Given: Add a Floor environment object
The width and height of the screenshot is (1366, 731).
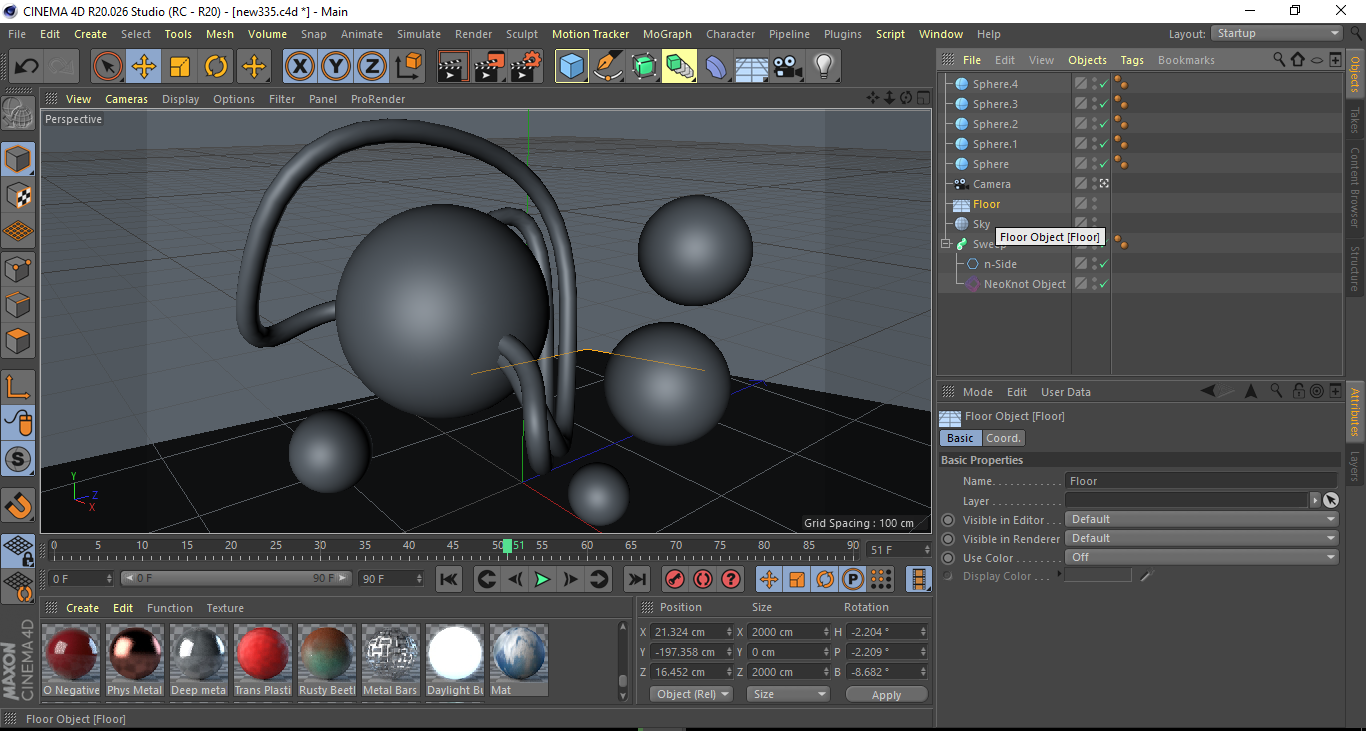Looking at the screenshot, I should pos(751,67).
